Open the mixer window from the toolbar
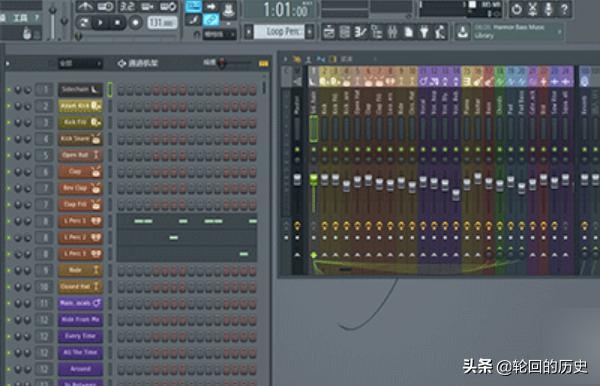600x386 pixels. click(x=392, y=32)
